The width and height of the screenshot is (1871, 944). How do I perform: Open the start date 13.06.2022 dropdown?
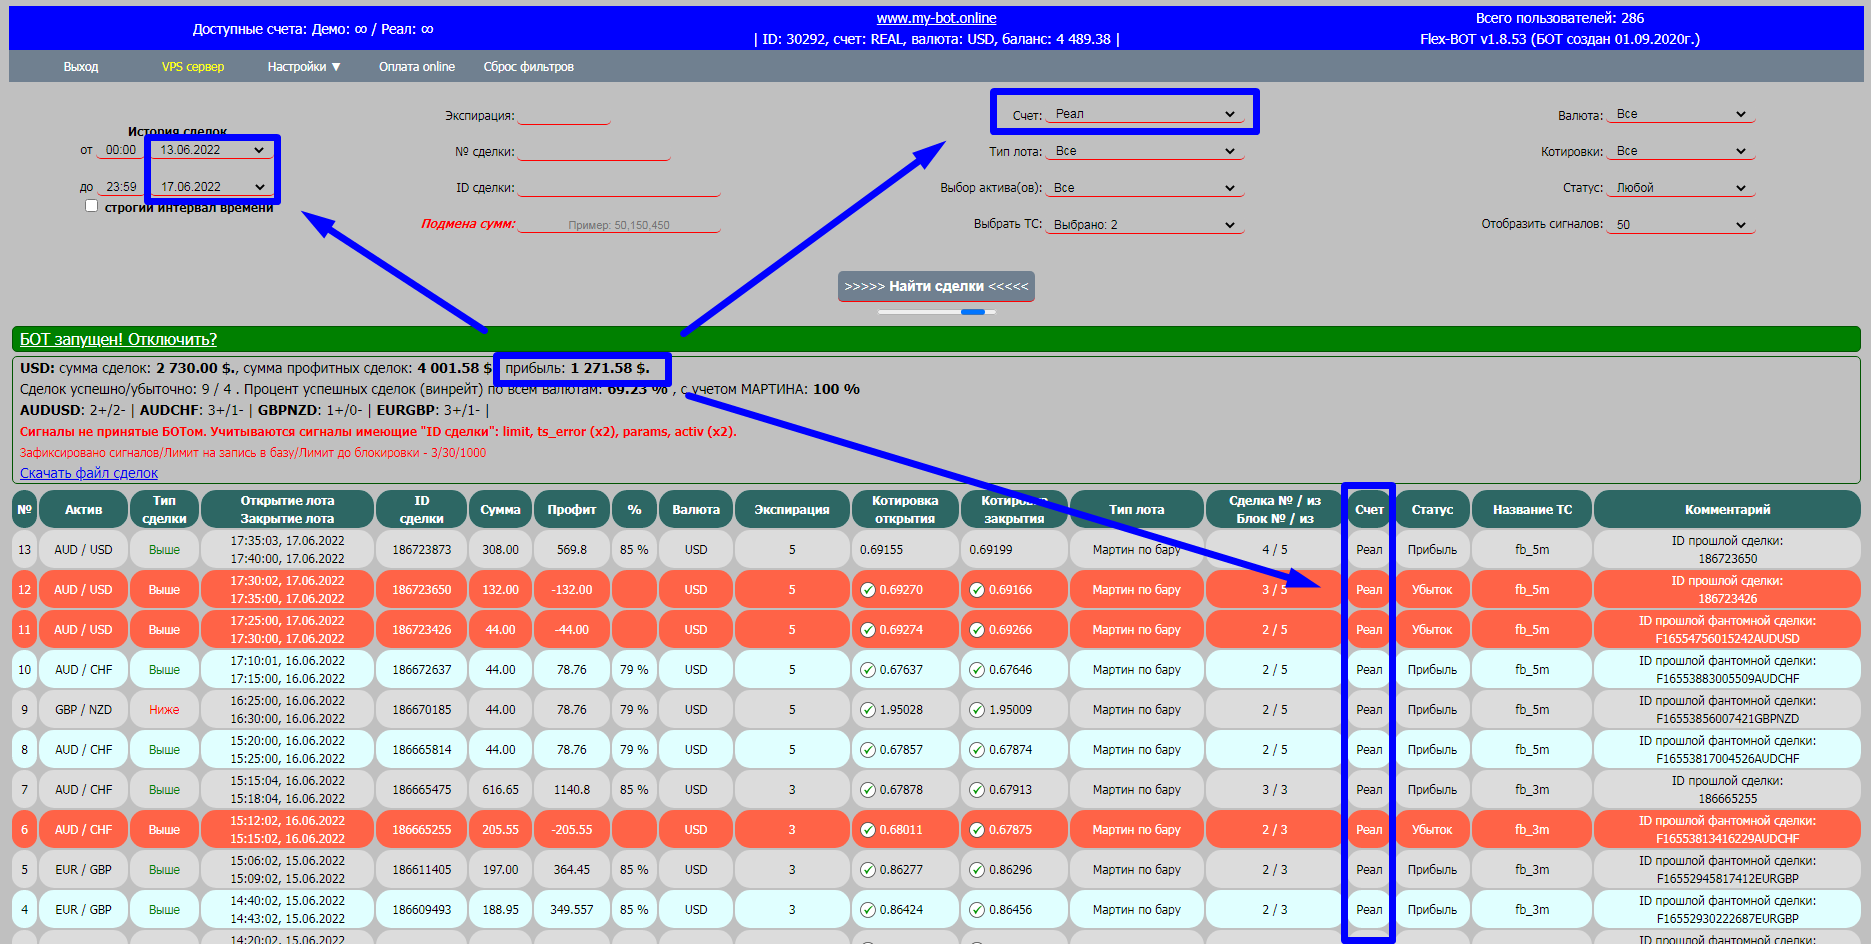point(212,150)
